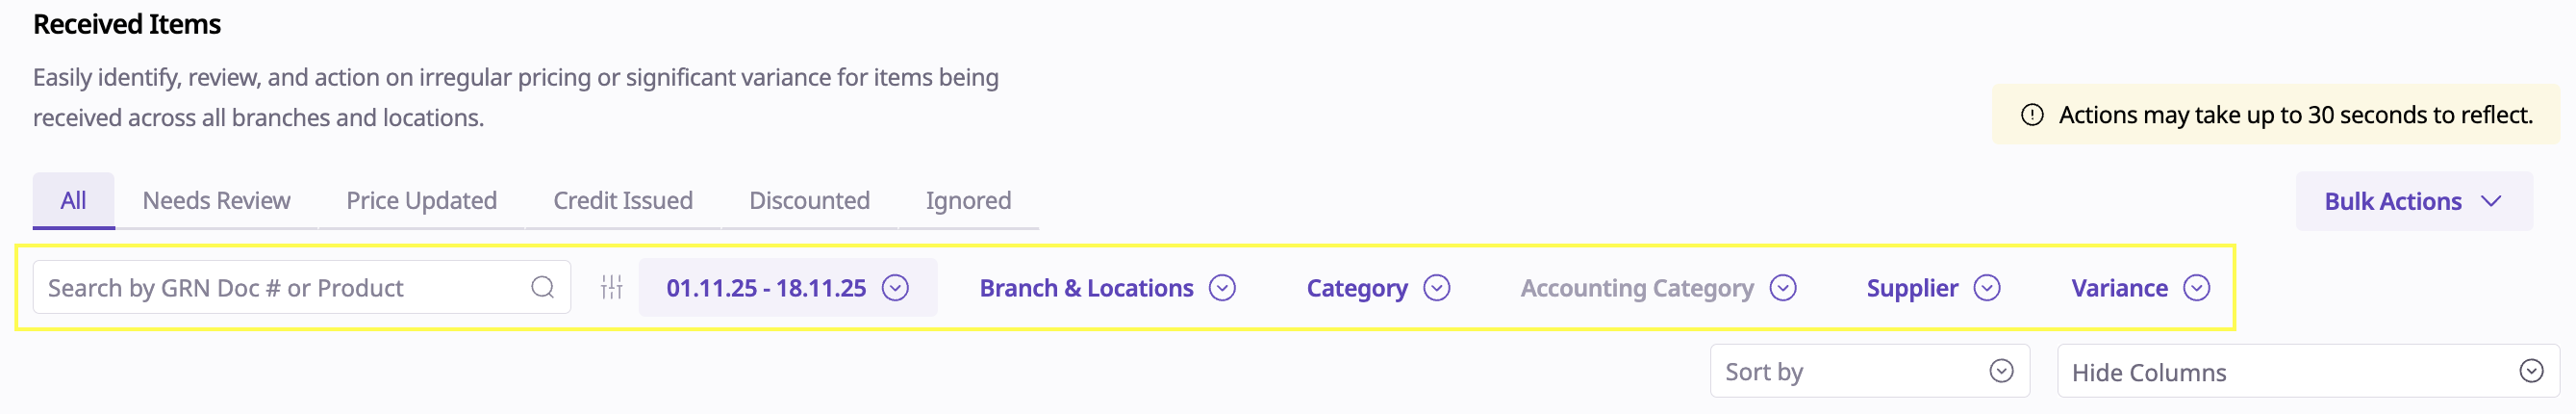Switch to the Needs Review tab
Viewport: 2576px width, 414px height.
pyautogui.click(x=216, y=201)
